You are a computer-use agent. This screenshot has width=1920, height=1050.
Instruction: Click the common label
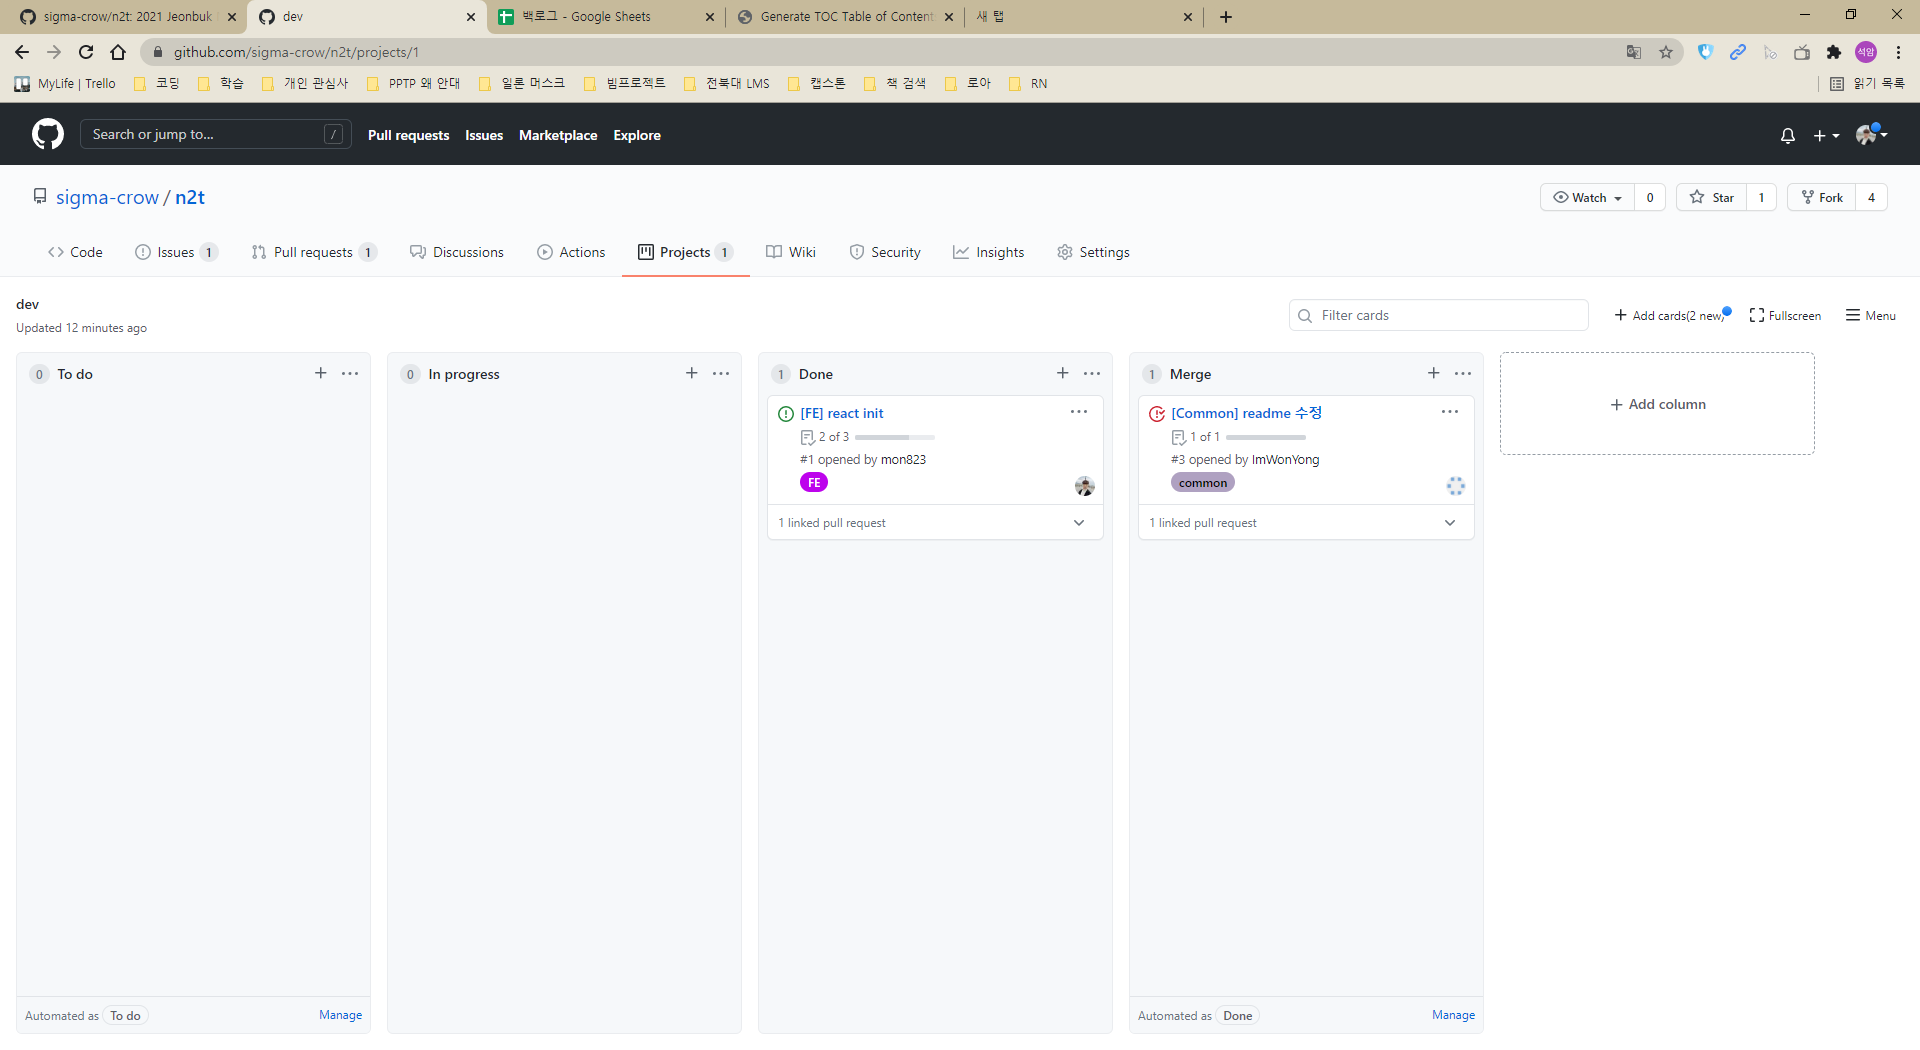click(1203, 482)
